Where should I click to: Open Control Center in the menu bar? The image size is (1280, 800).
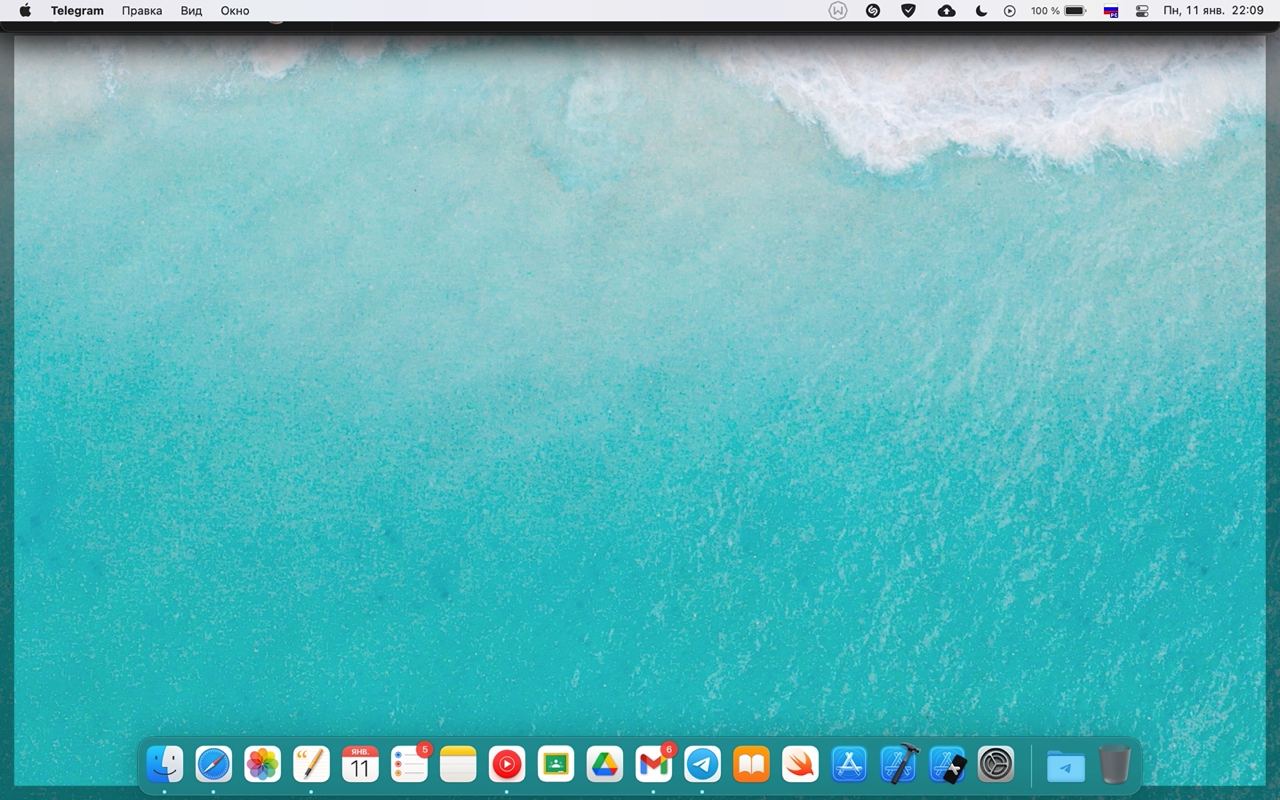point(1143,11)
